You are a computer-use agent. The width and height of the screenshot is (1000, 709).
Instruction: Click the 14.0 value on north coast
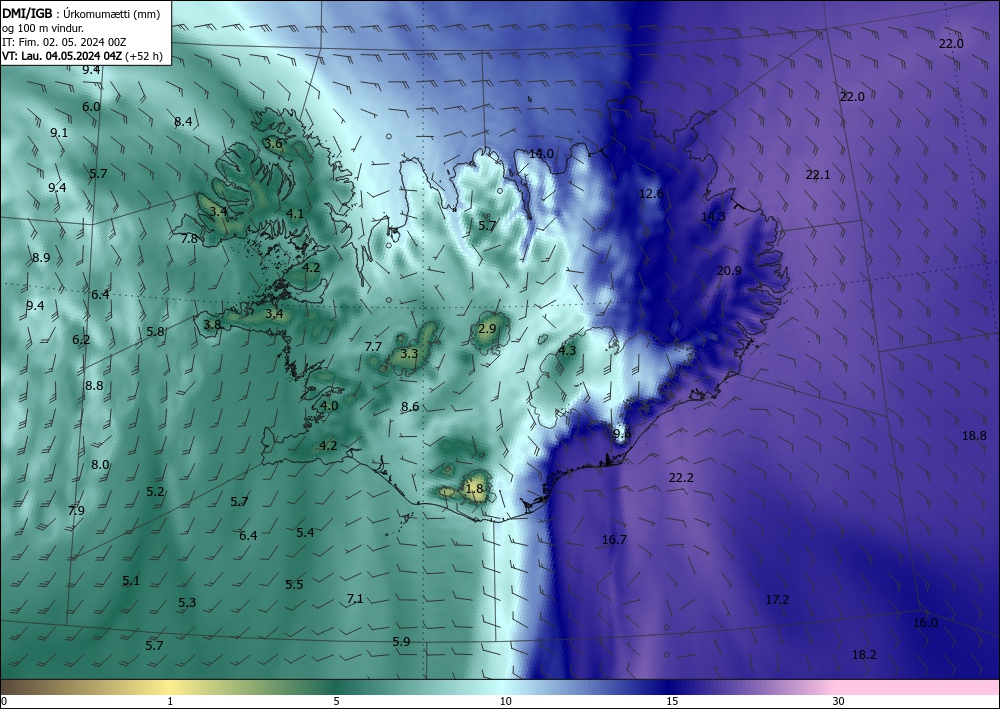(x=541, y=153)
